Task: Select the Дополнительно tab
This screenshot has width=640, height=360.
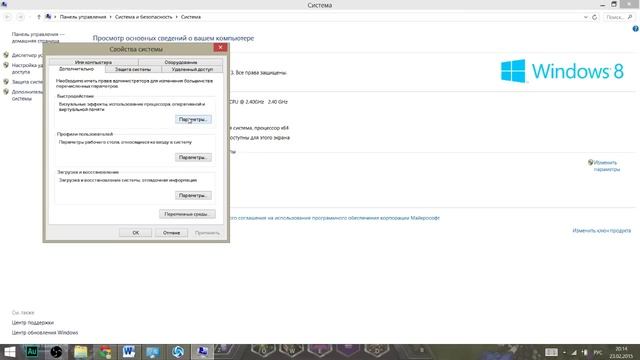Action: click(x=76, y=69)
